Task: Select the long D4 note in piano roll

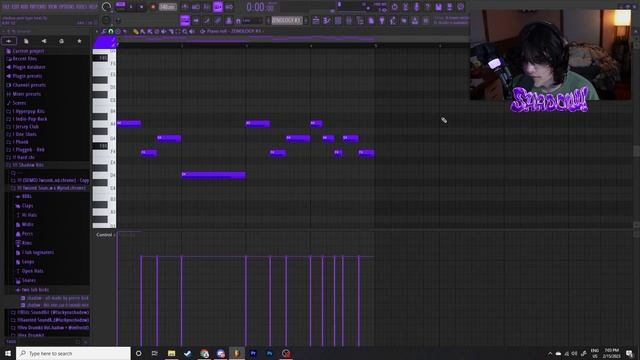Action: pyautogui.click(x=213, y=175)
